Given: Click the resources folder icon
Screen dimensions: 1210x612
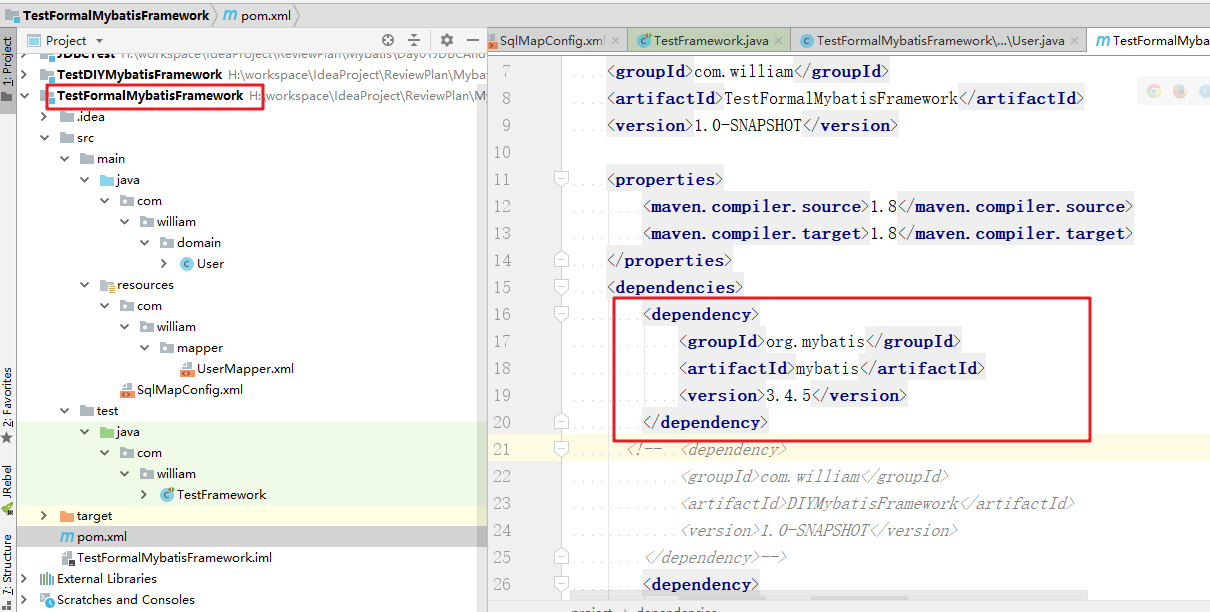Looking at the screenshot, I should click(x=107, y=285).
